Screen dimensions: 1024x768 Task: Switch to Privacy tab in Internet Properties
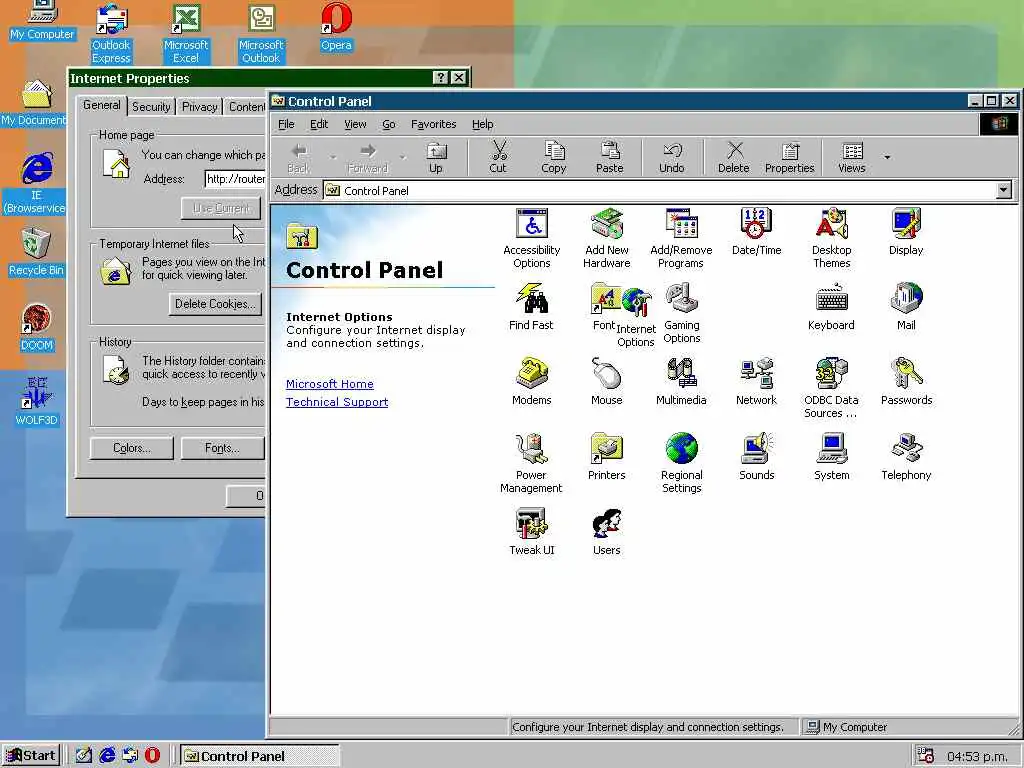(x=199, y=106)
